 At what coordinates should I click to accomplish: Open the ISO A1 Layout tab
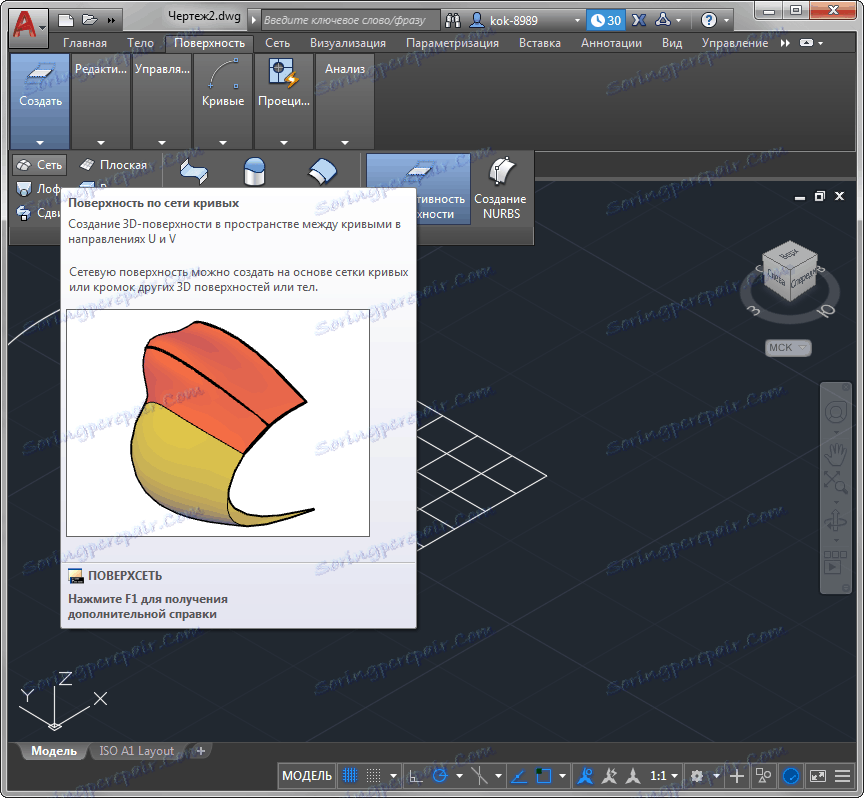pyautogui.click(x=136, y=751)
